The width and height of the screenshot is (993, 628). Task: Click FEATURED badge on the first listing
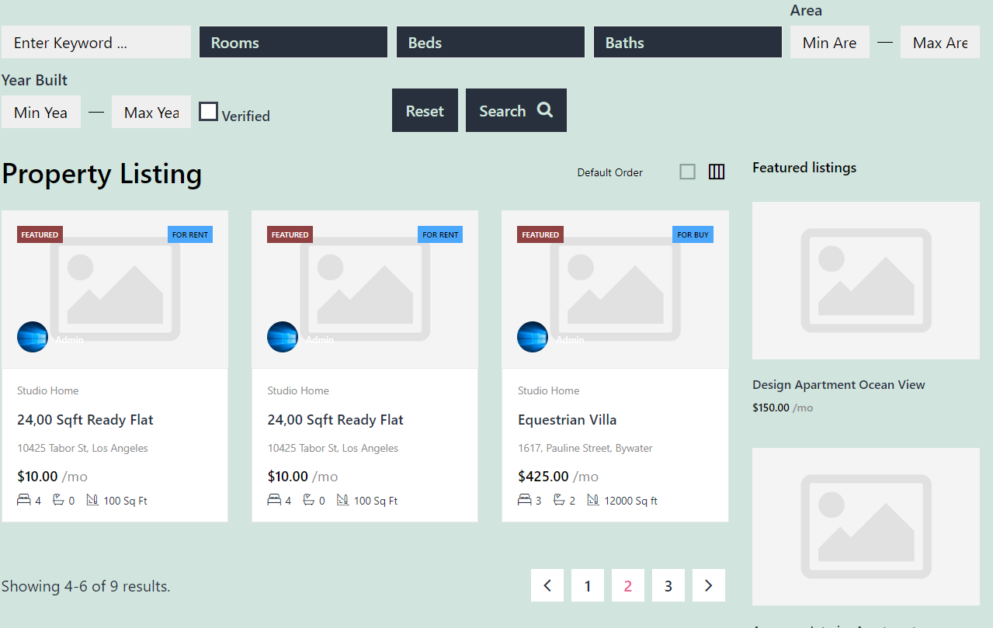click(x=40, y=235)
